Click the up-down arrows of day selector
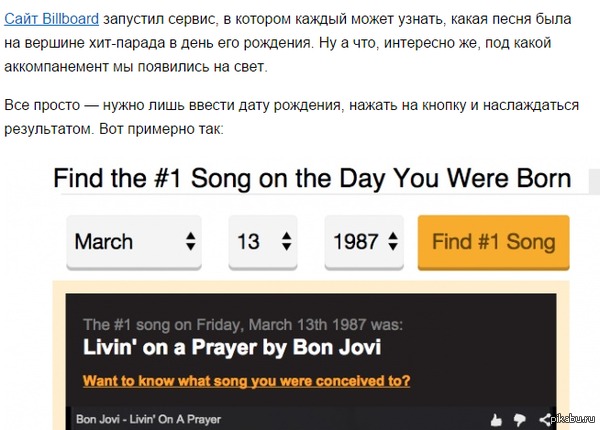The width and height of the screenshot is (600, 430). 286,242
